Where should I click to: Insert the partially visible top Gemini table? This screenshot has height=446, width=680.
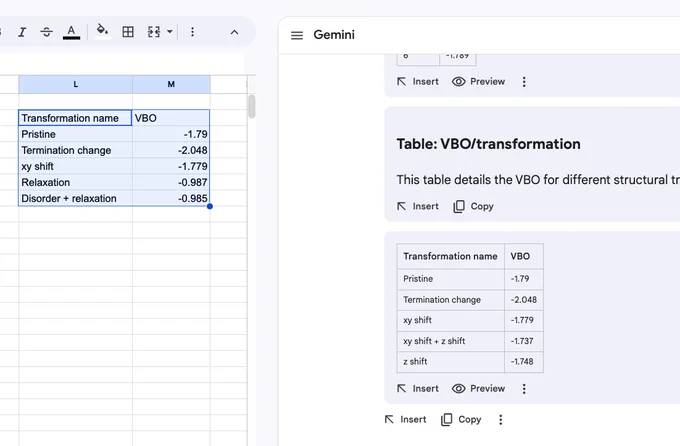pyautogui.click(x=418, y=82)
